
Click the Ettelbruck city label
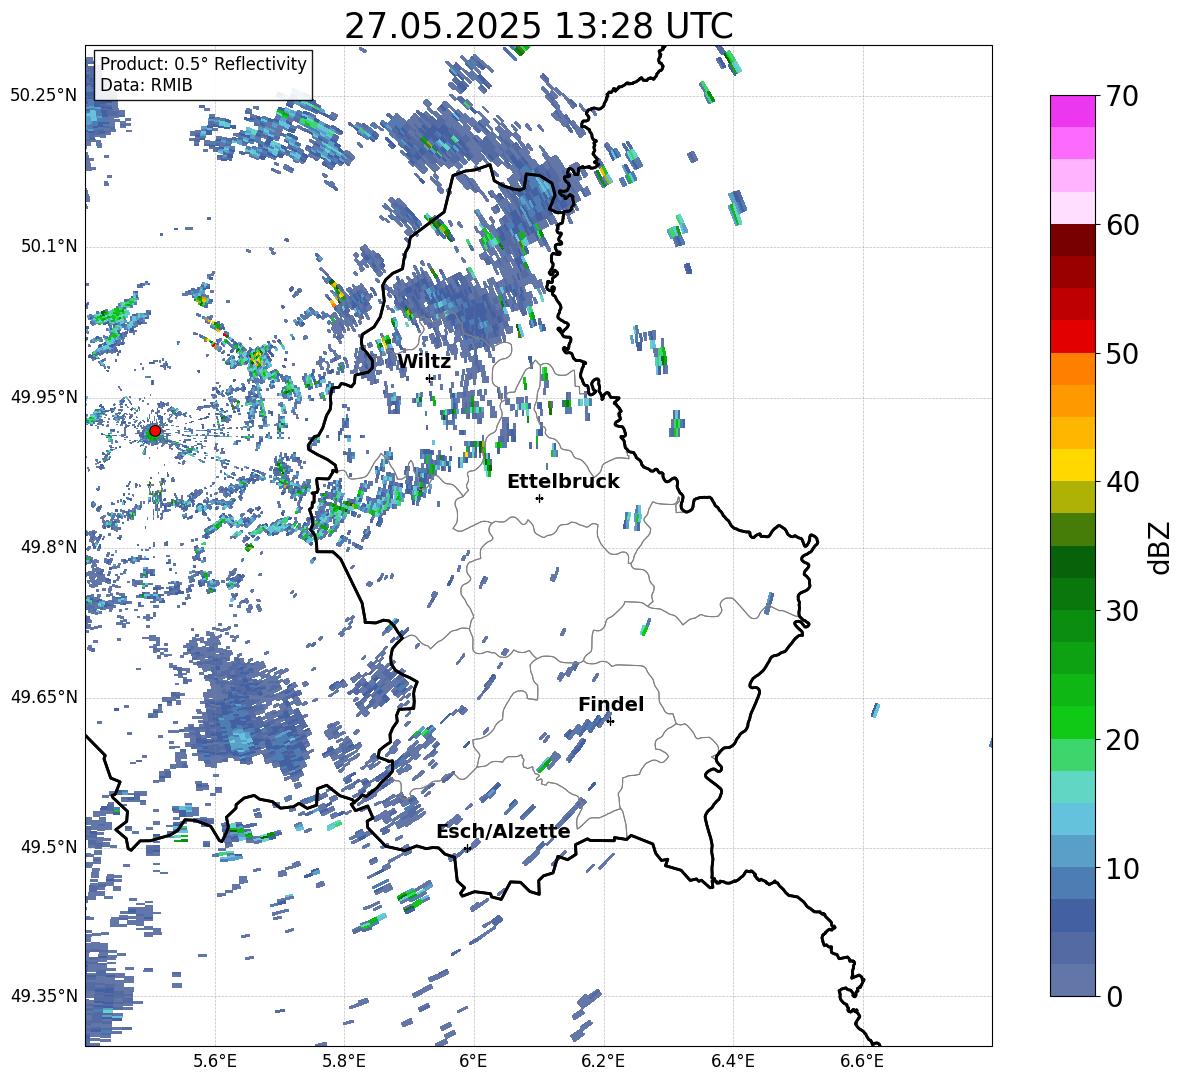pos(563,482)
